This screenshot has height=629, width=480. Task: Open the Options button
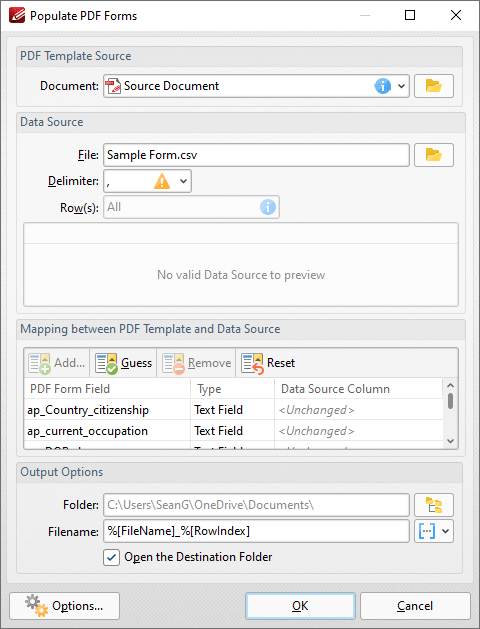click(65, 606)
